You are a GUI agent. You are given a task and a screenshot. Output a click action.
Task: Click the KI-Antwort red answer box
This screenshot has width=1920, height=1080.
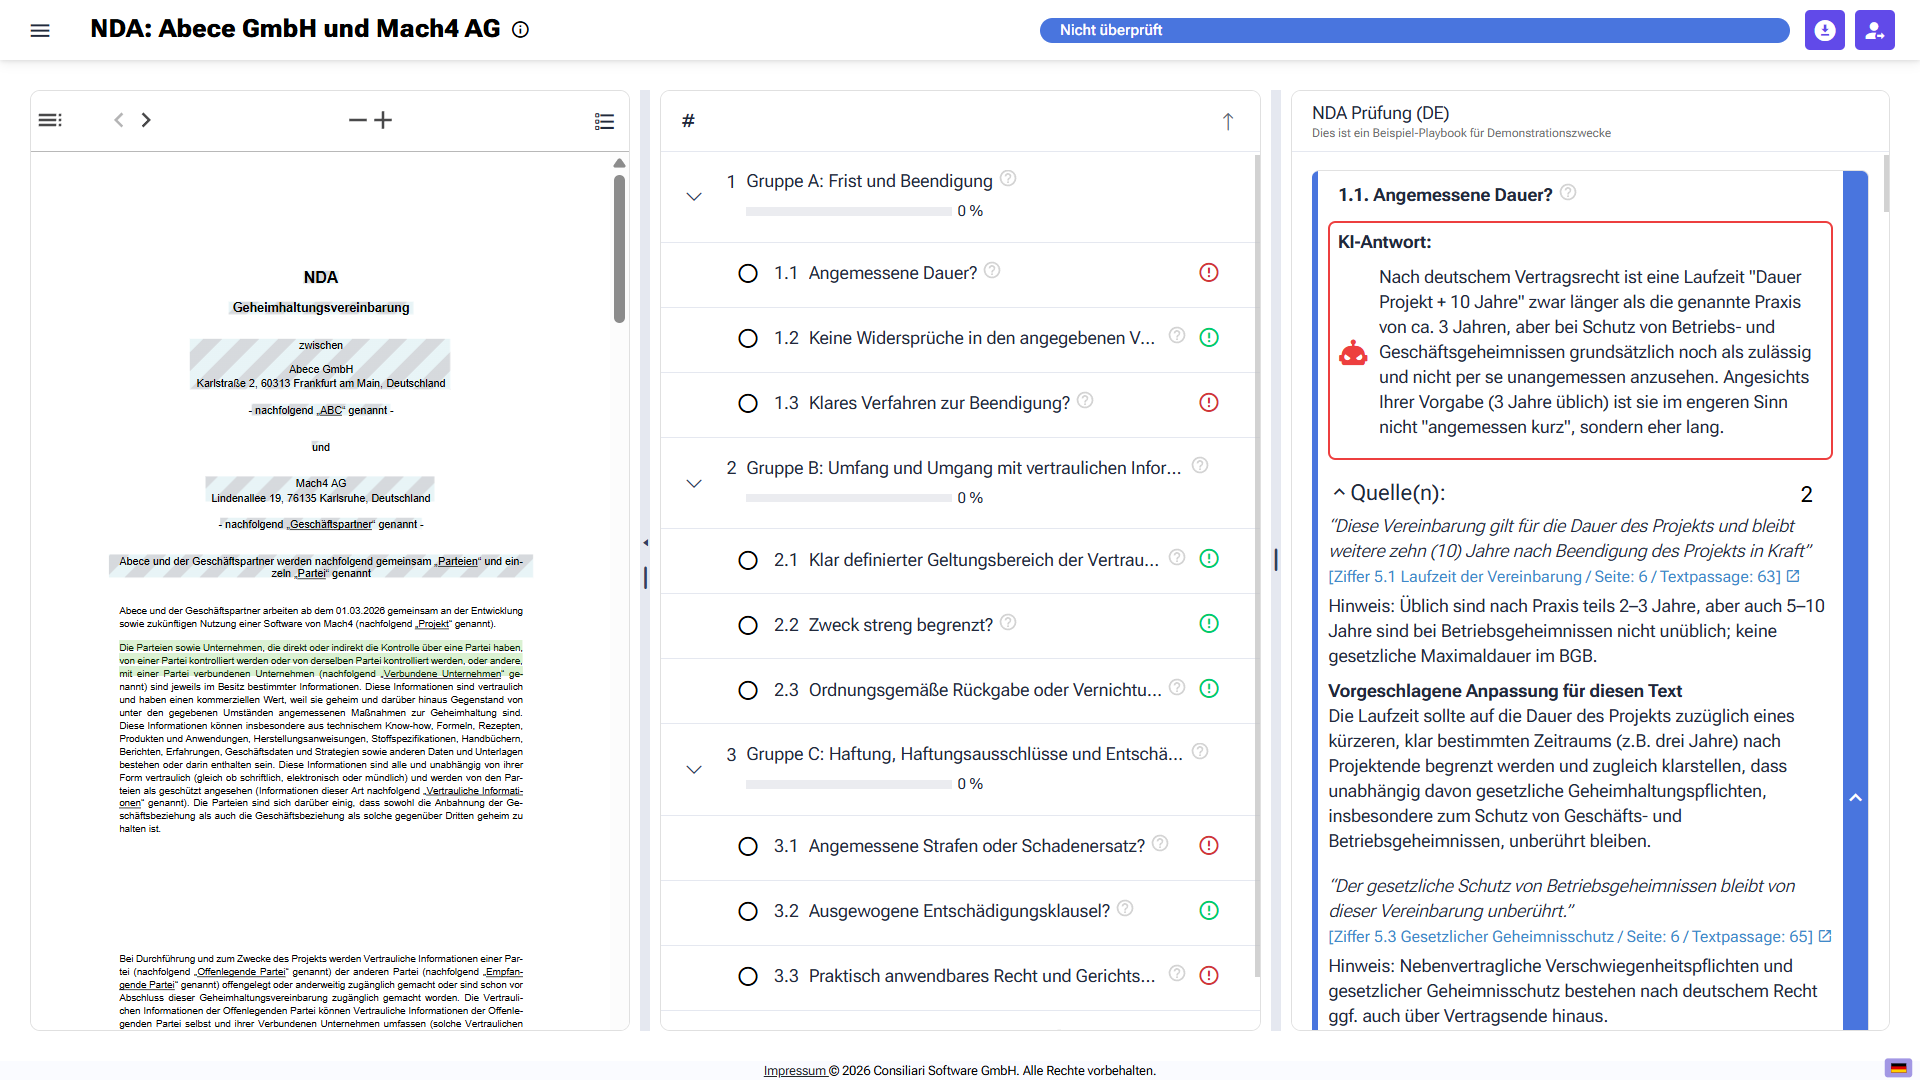(x=1580, y=340)
